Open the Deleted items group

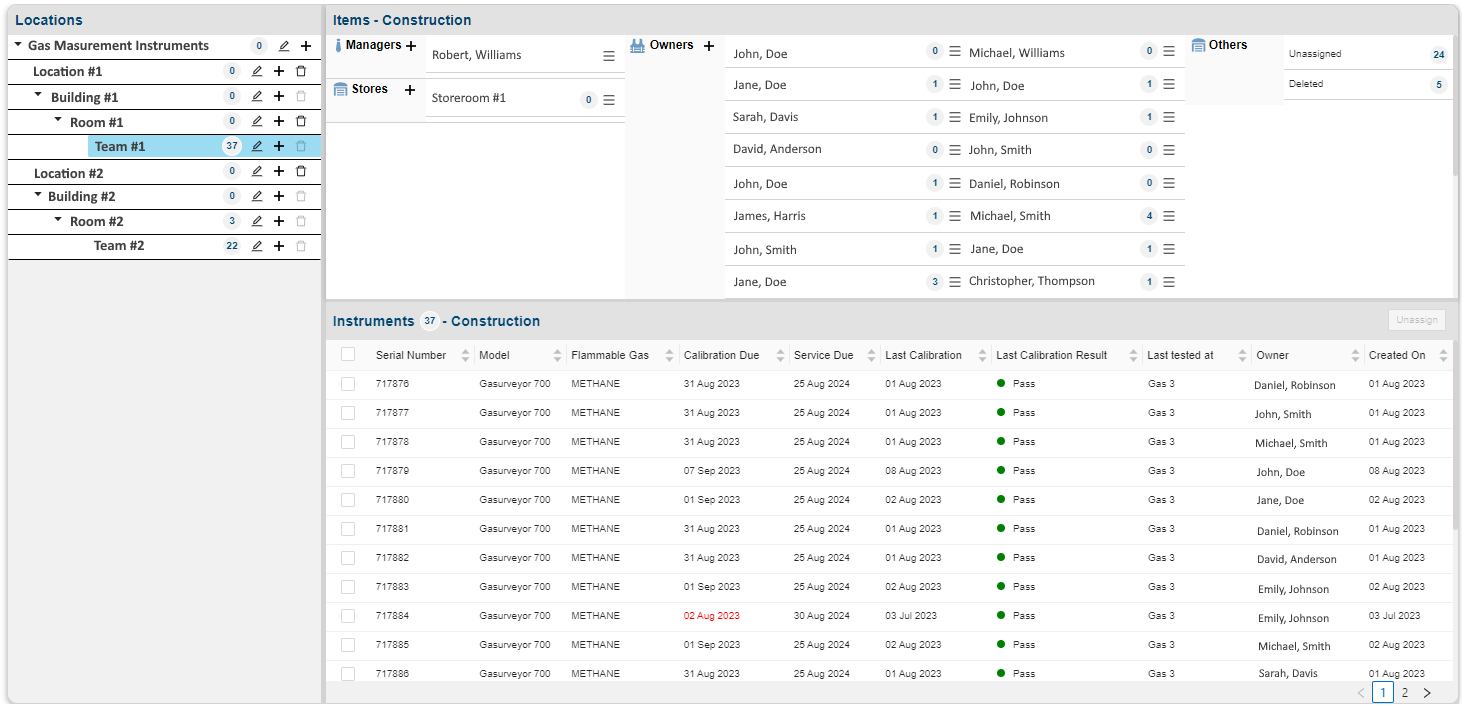coord(1368,85)
